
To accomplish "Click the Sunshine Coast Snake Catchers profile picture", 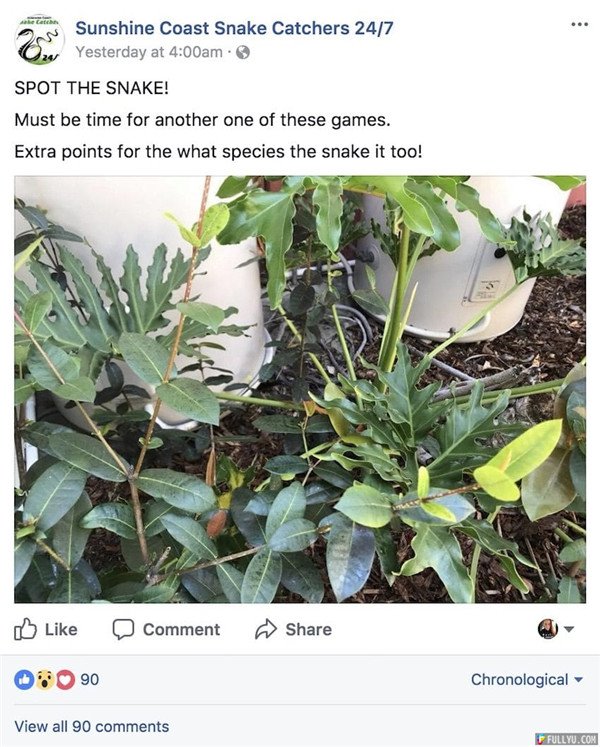I will [40, 40].
